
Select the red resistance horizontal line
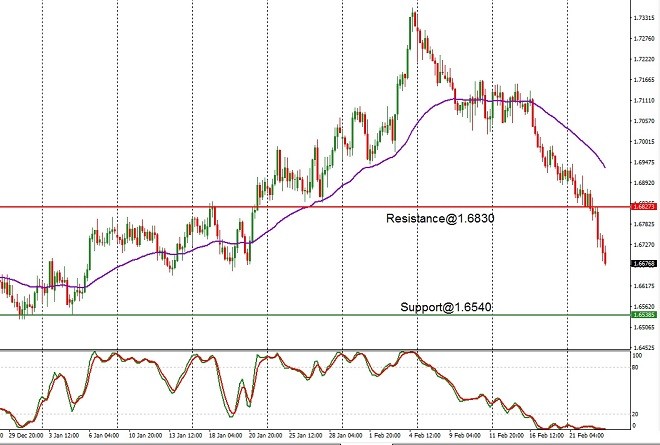click(316, 207)
